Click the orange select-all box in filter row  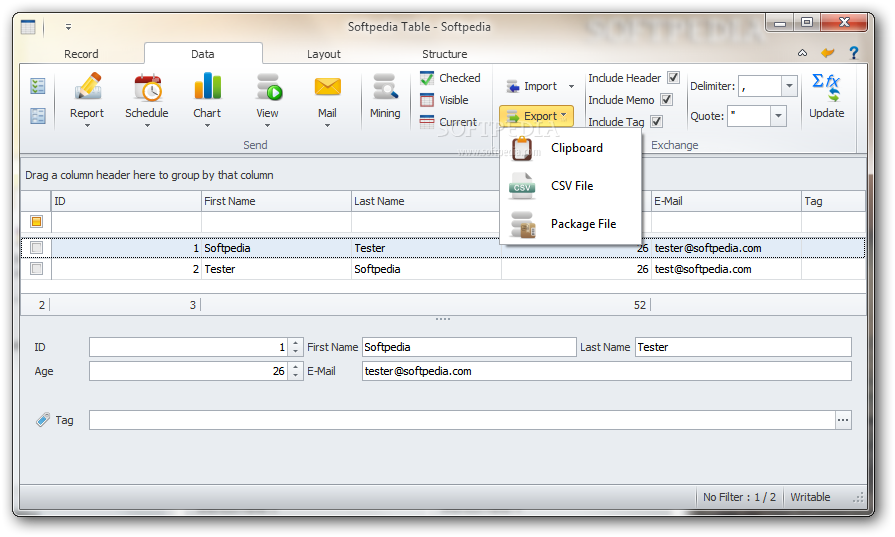click(37, 221)
